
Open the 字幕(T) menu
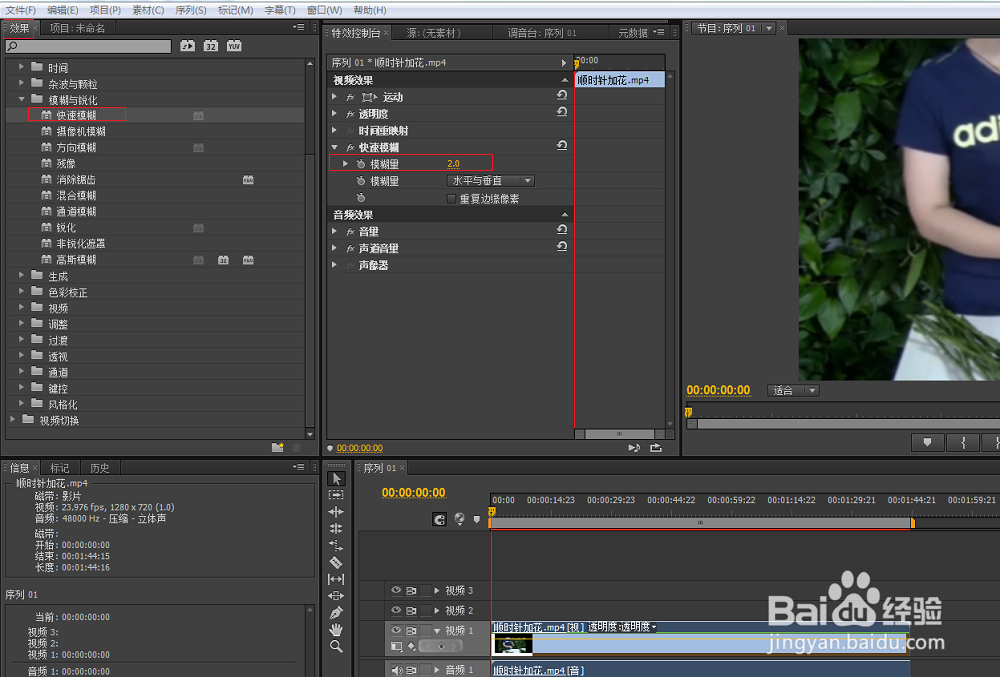tap(280, 10)
